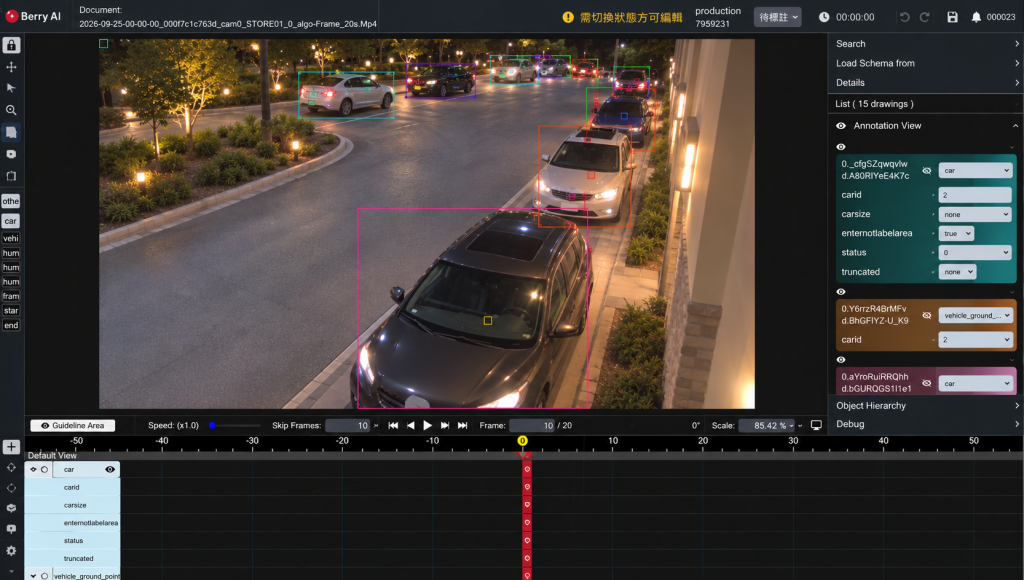Hide annotation 0.aYroRuiRRQhh with crossed-eye icon
The width and height of the screenshot is (1024, 580).
pyautogui.click(x=927, y=383)
